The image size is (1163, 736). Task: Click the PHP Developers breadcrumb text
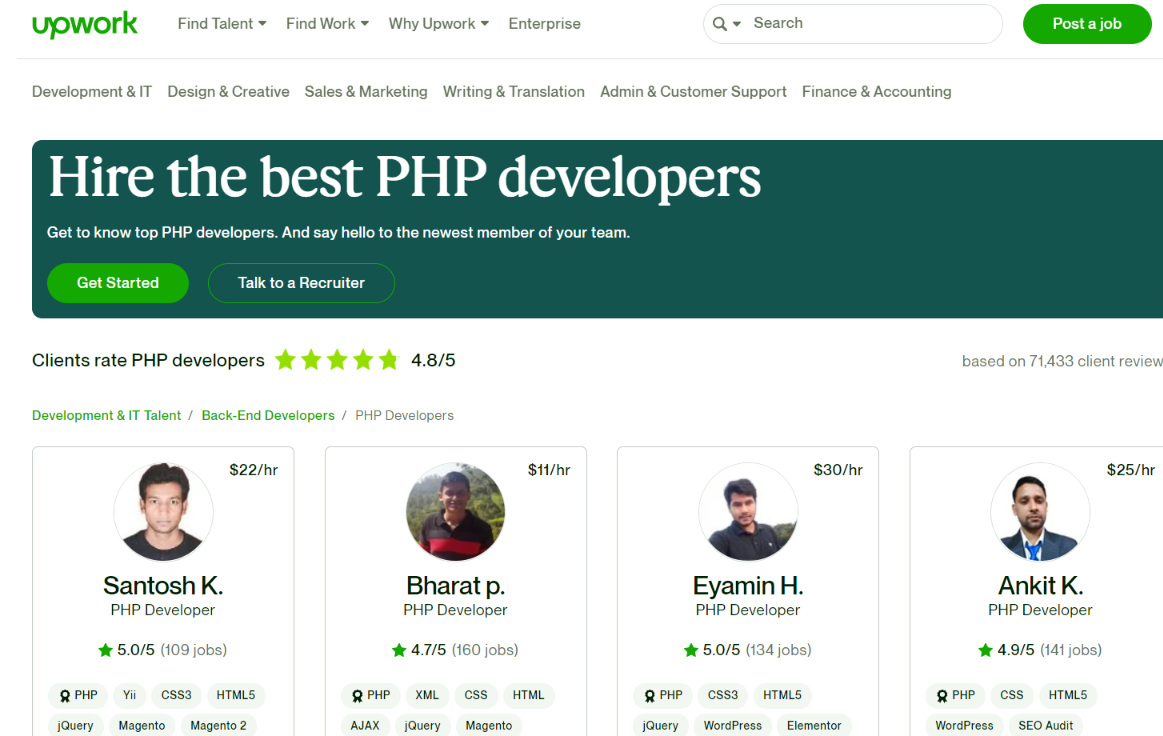pyautogui.click(x=404, y=415)
